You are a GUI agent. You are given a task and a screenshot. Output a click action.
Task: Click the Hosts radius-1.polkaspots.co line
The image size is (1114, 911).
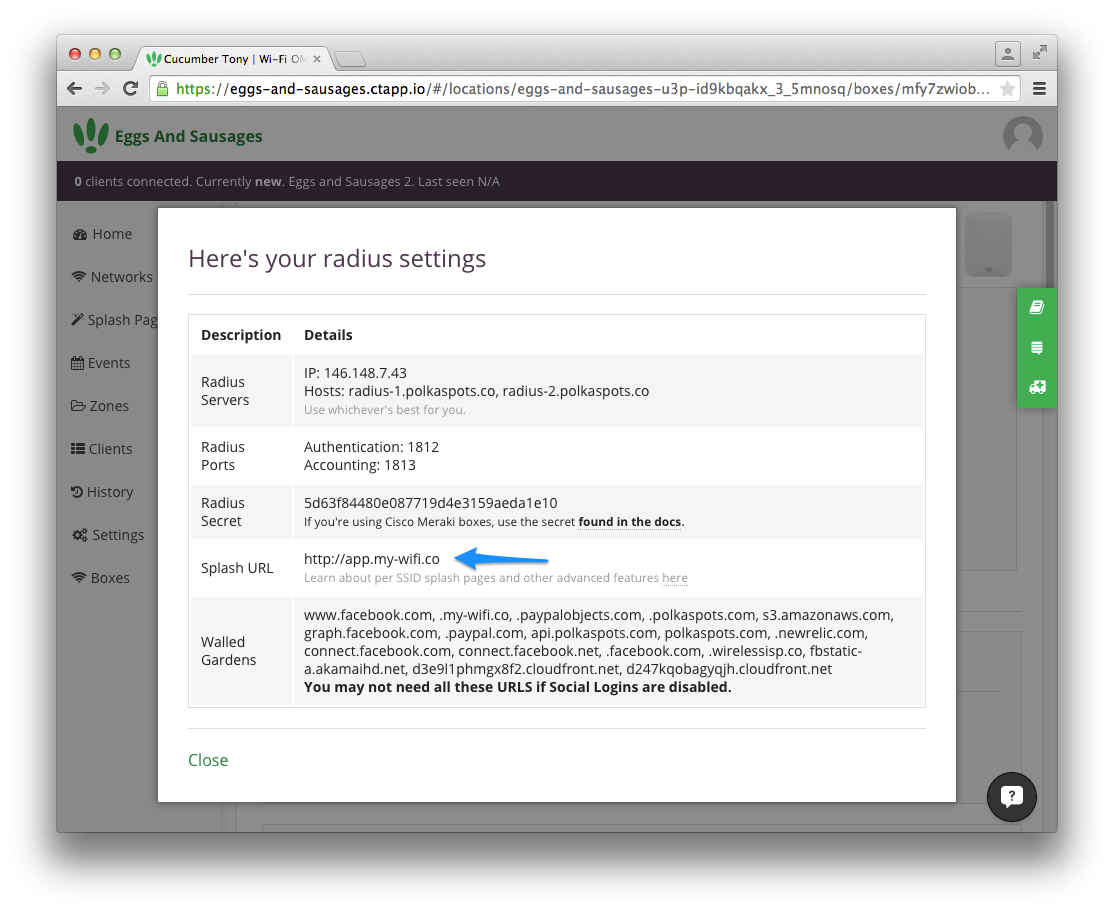(x=477, y=391)
